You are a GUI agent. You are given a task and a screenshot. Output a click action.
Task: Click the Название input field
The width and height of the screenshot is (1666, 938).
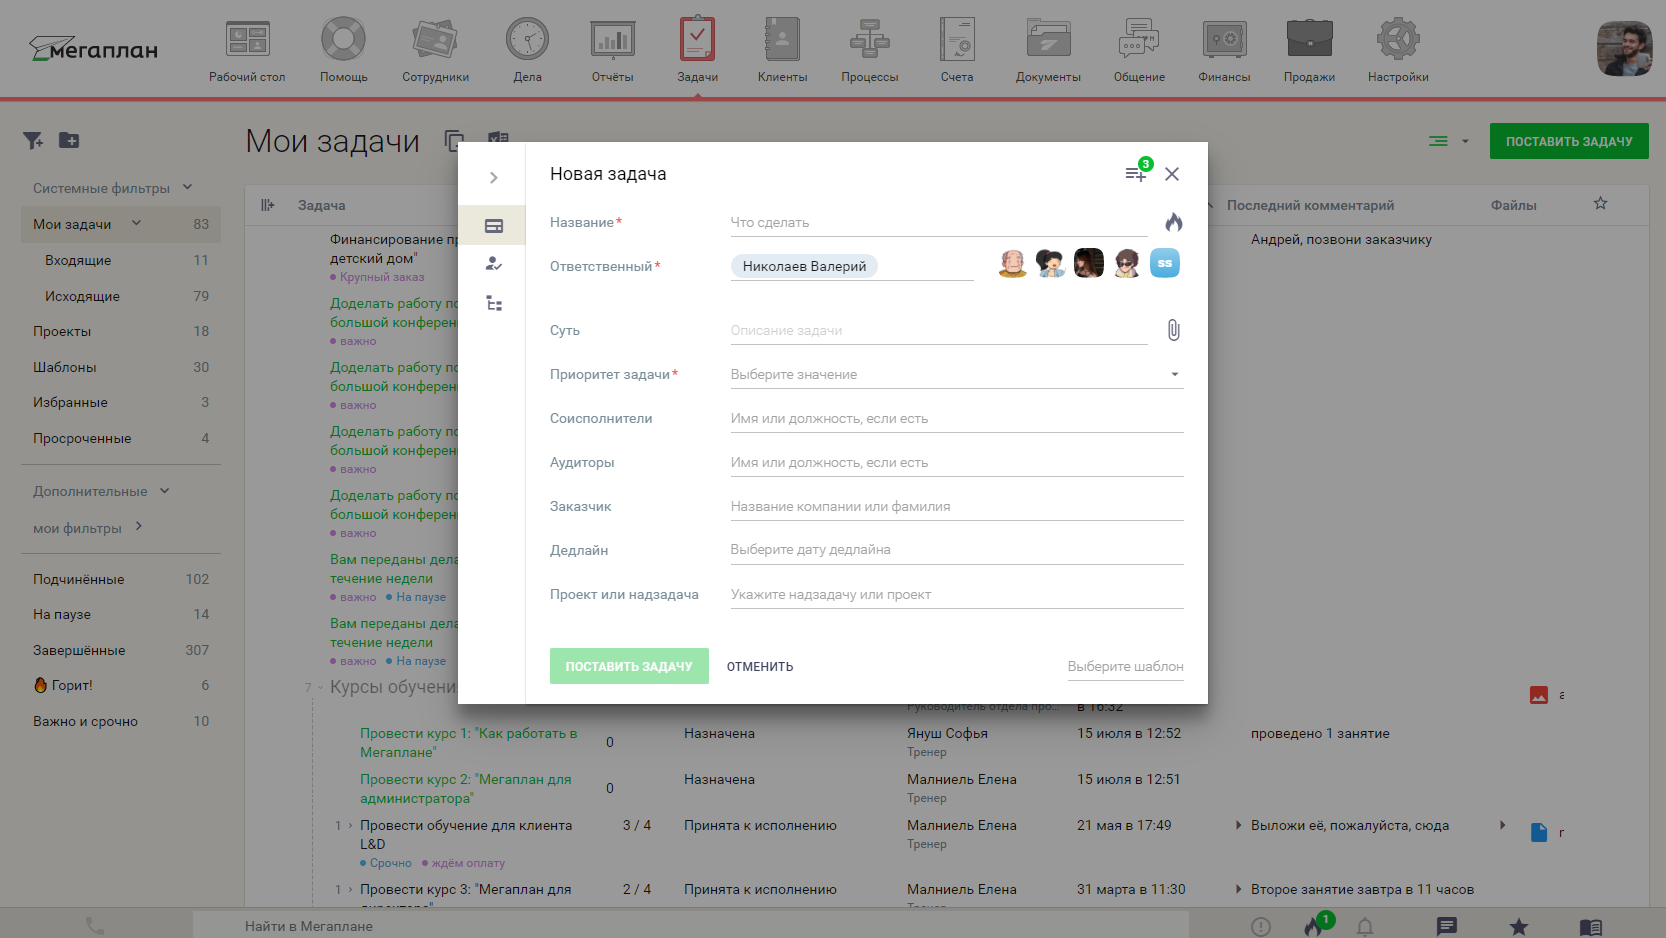(x=939, y=223)
